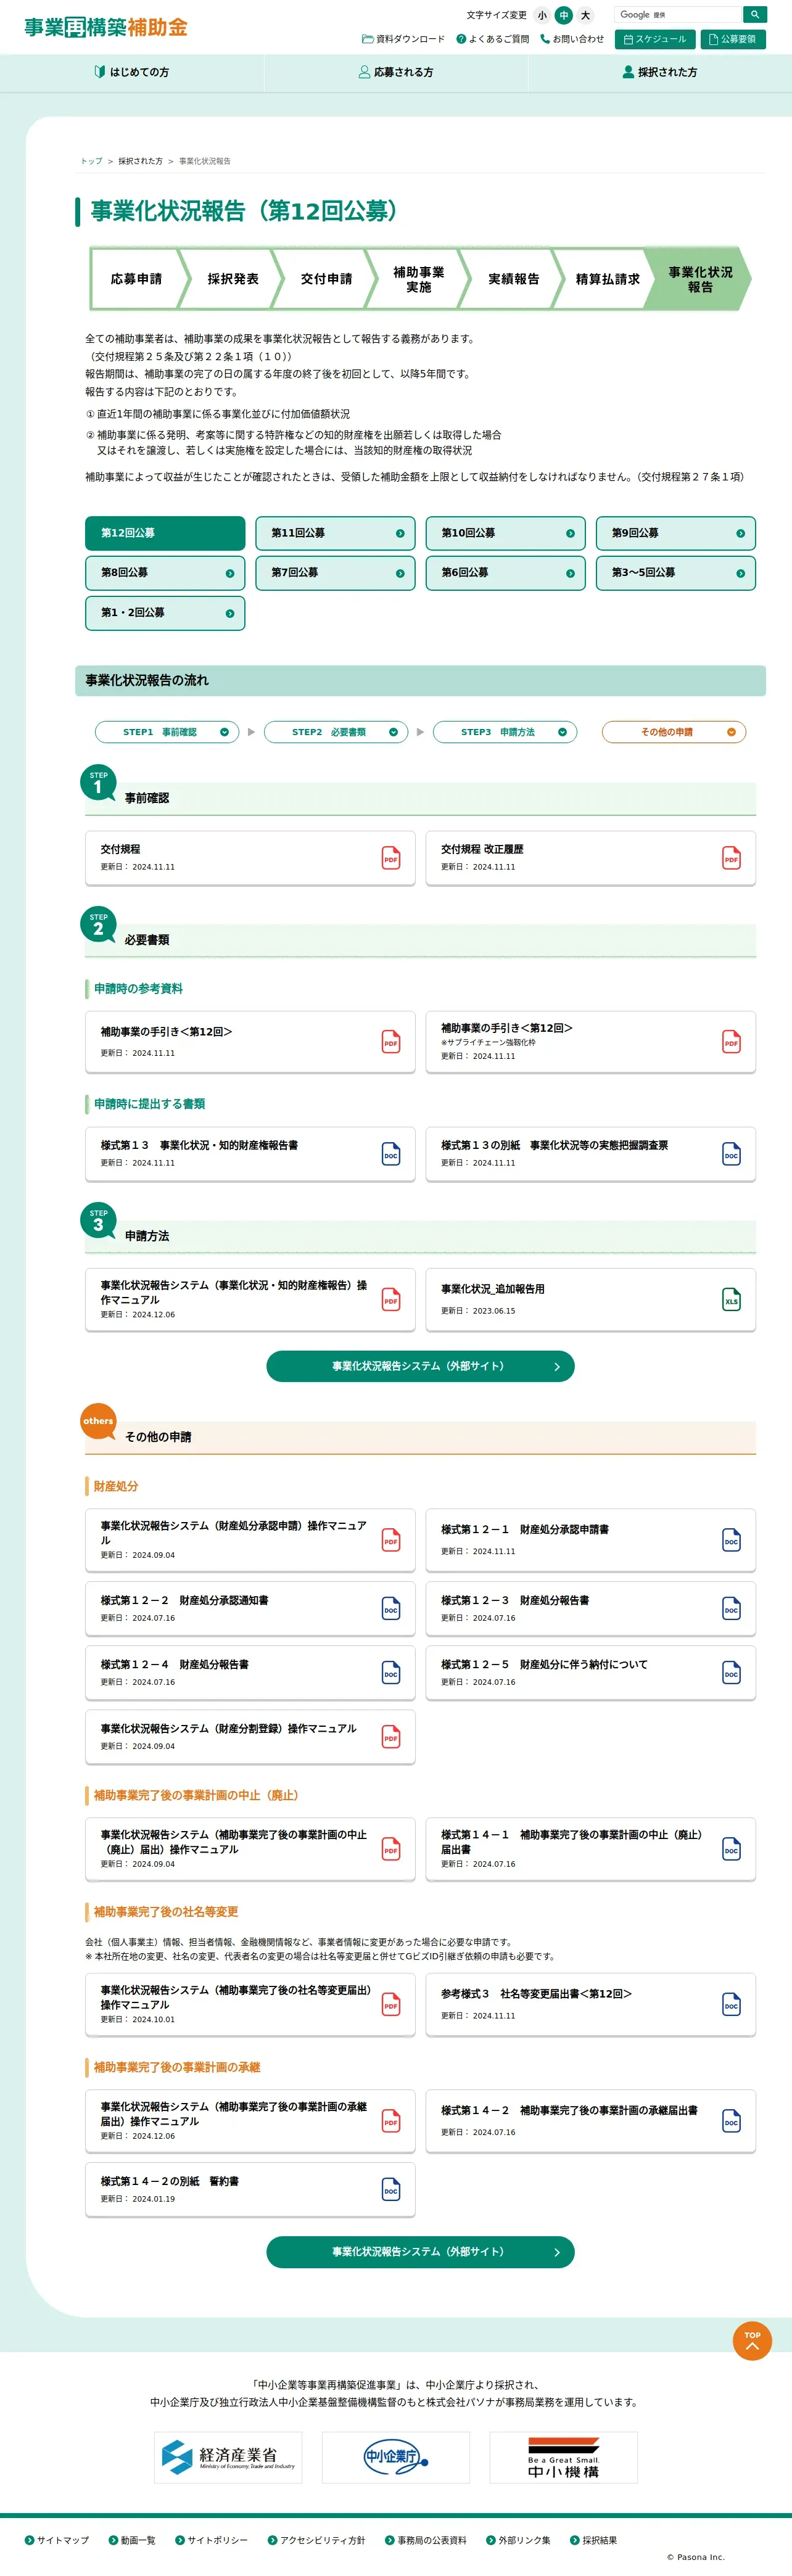This screenshot has width=792, height=2576.
Task: Set font size to 大
Action: tap(586, 15)
